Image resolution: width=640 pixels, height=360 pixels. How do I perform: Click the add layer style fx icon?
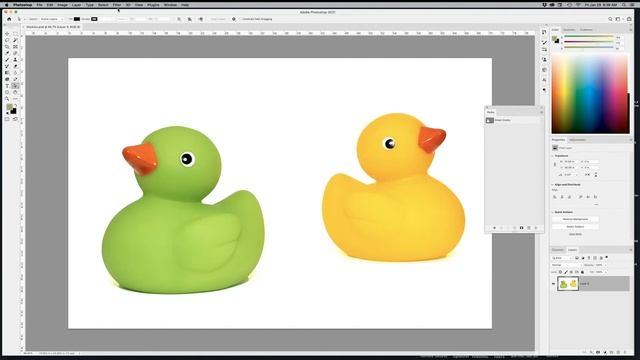[x=591, y=352]
